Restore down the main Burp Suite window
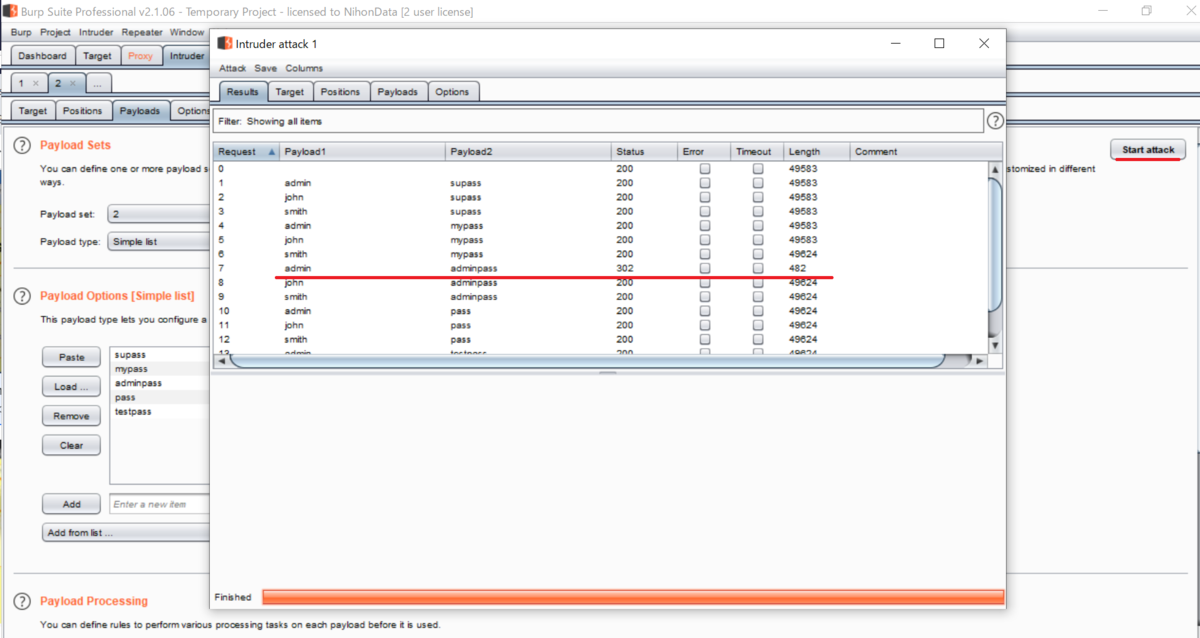 tap(1146, 11)
